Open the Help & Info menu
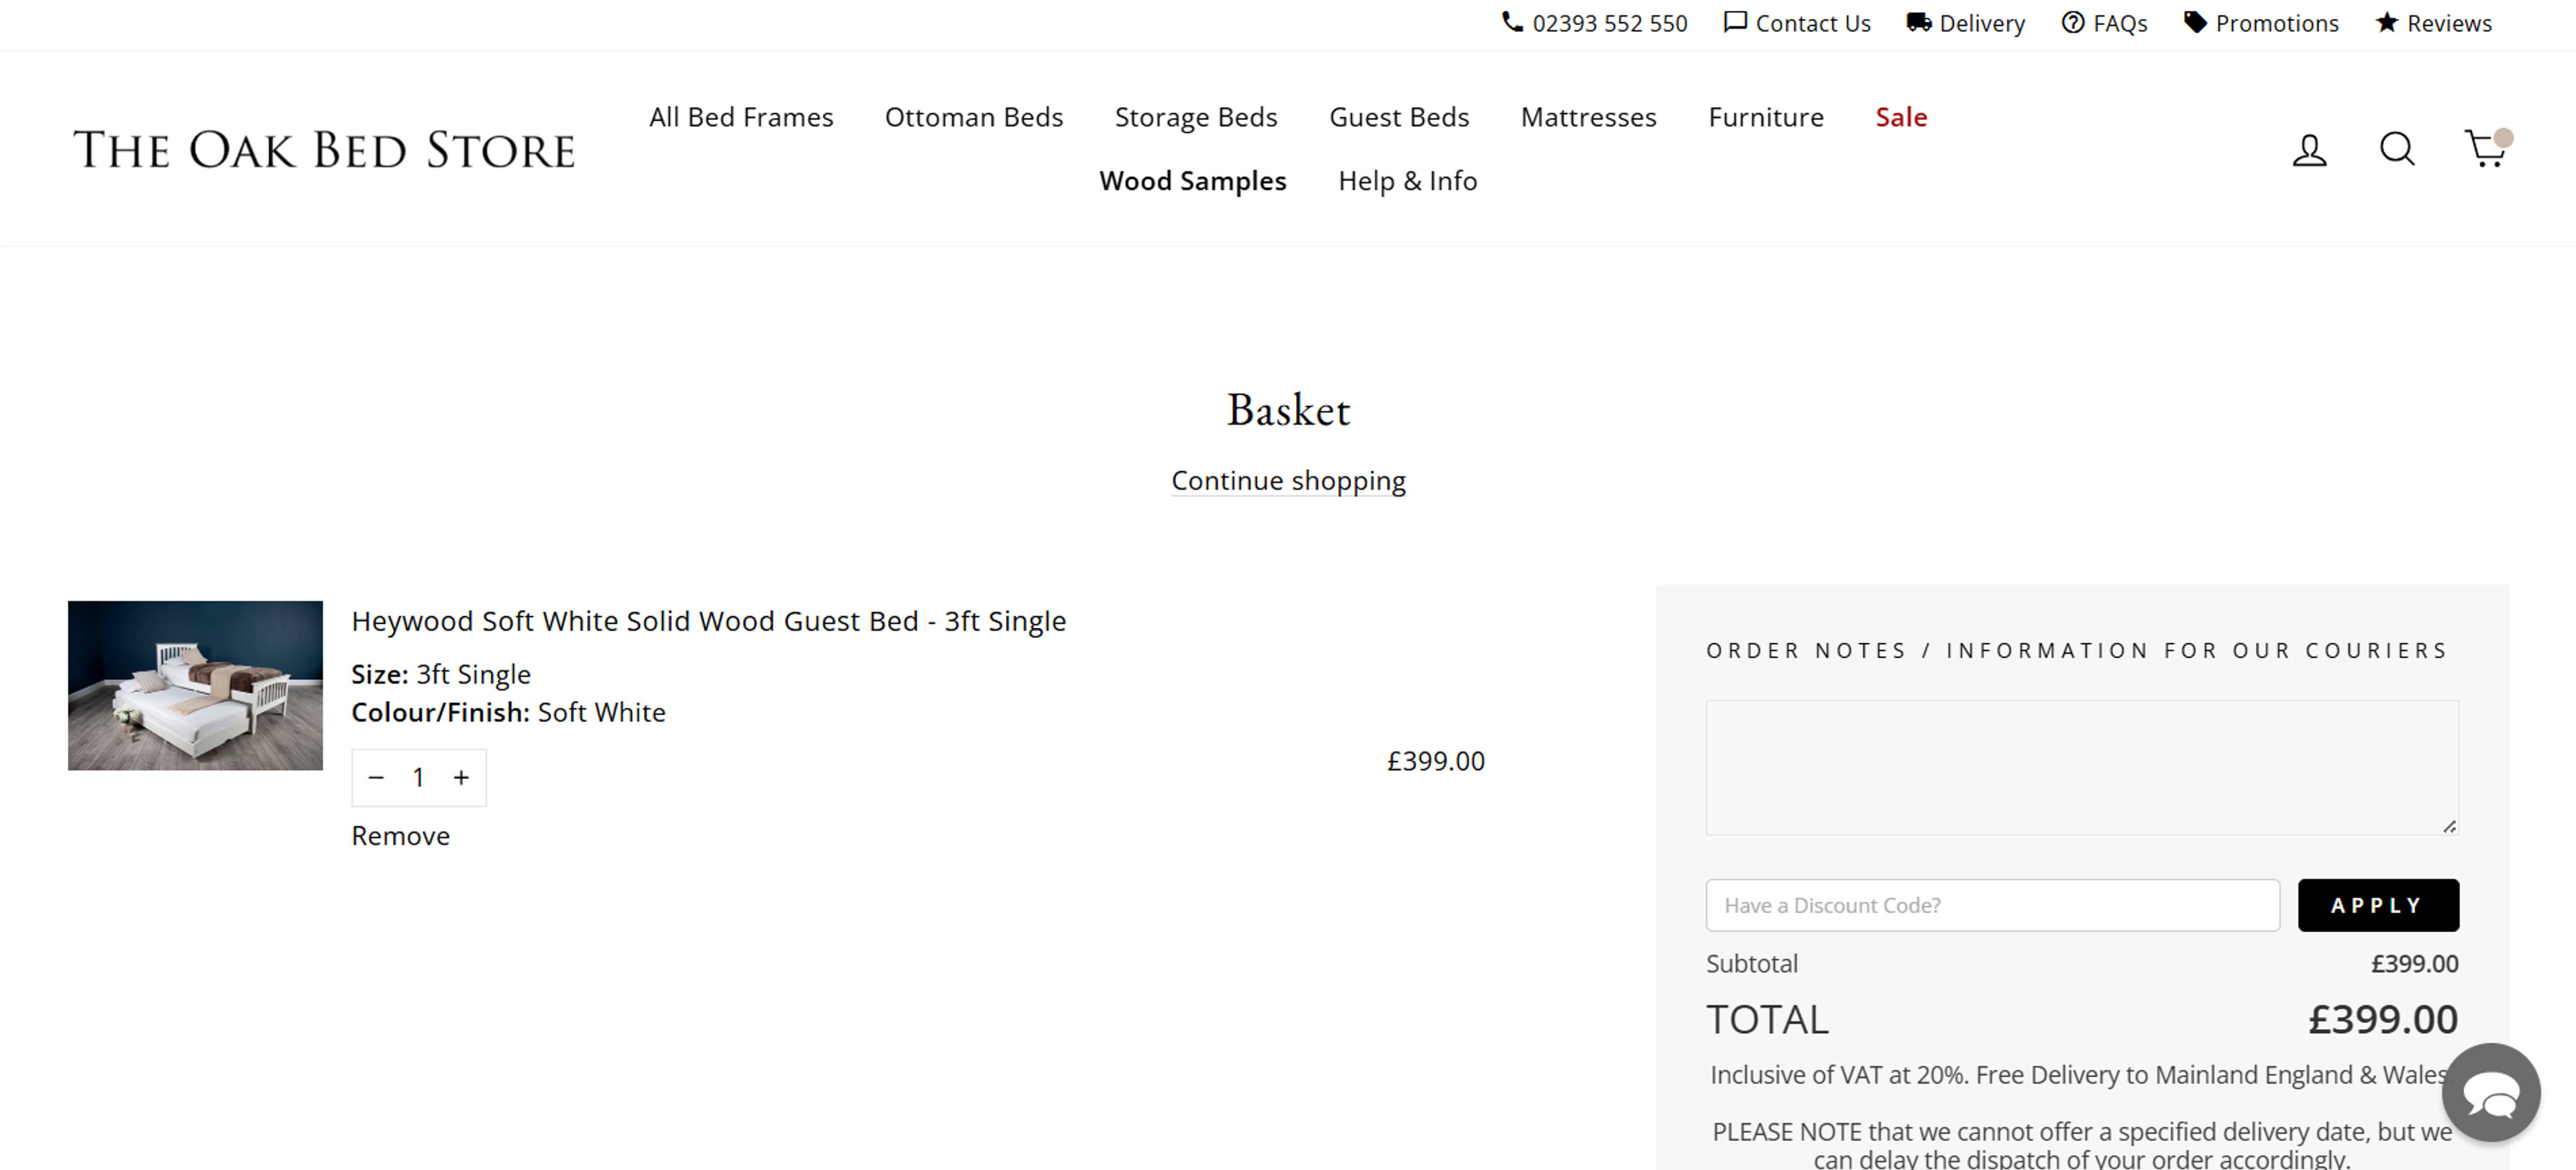Viewport: 2576px width, 1170px height. [x=1407, y=181]
